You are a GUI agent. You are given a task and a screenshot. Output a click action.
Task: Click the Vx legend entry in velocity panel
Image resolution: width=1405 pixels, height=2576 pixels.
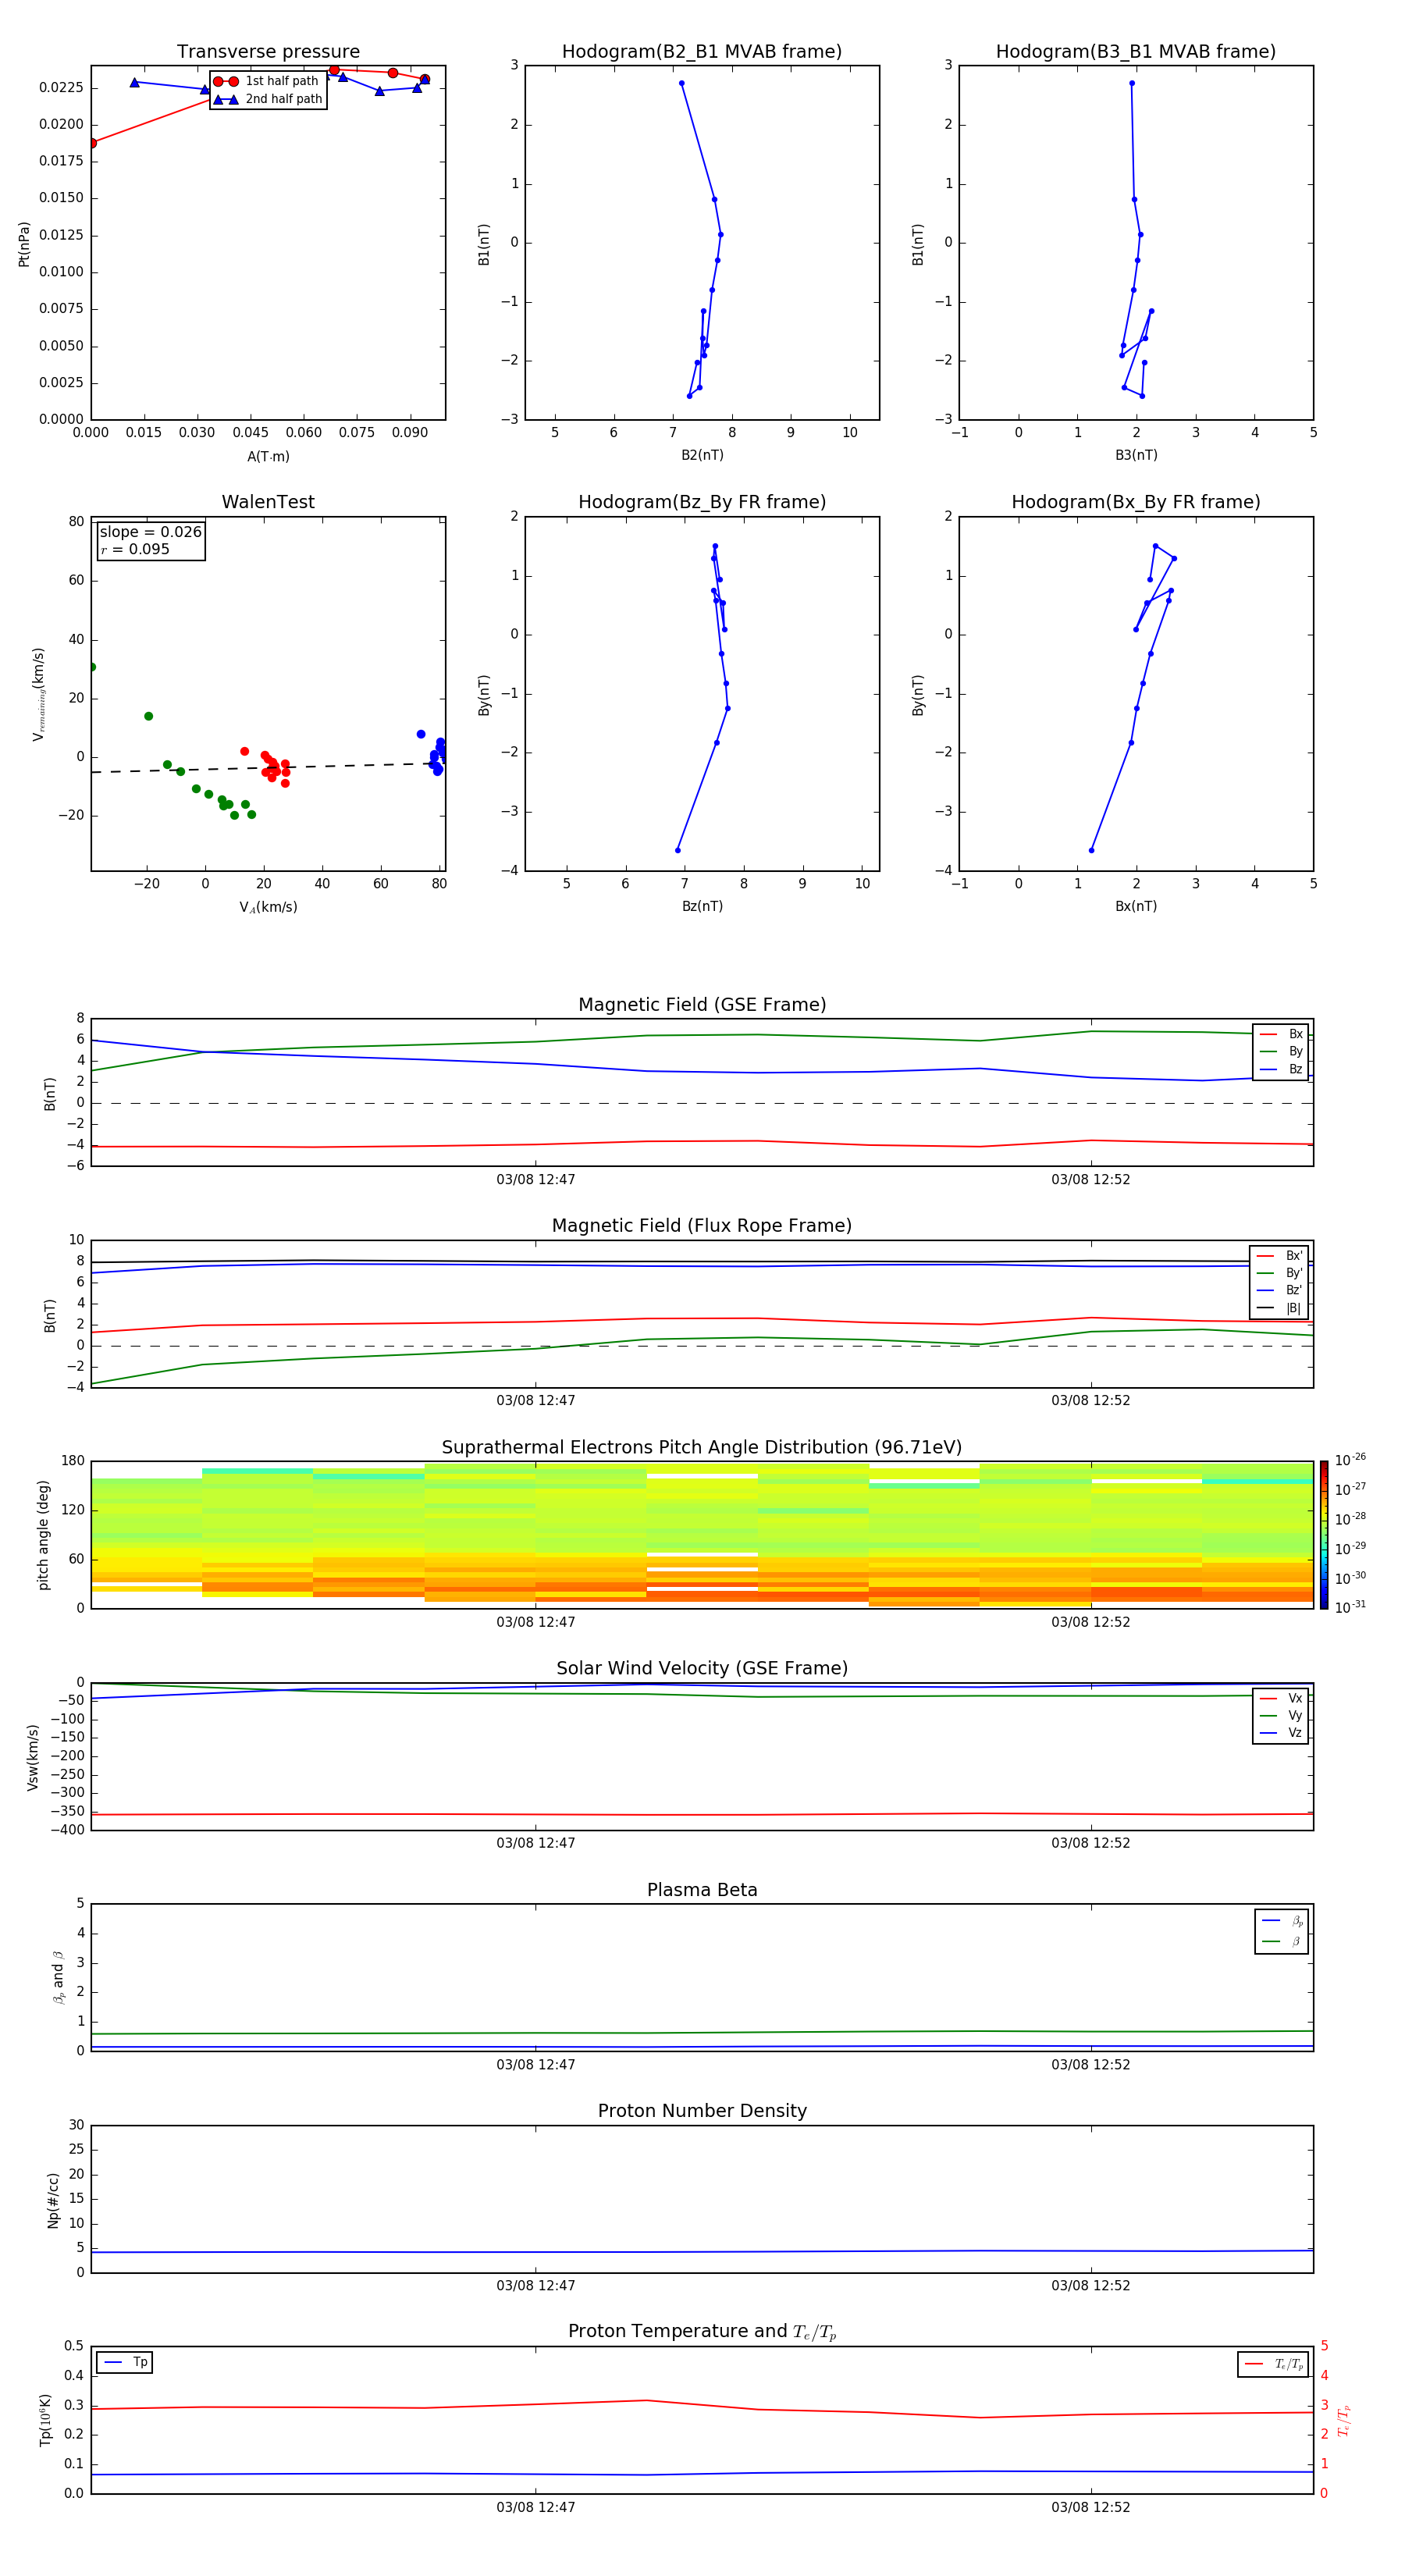coord(1281,1698)
